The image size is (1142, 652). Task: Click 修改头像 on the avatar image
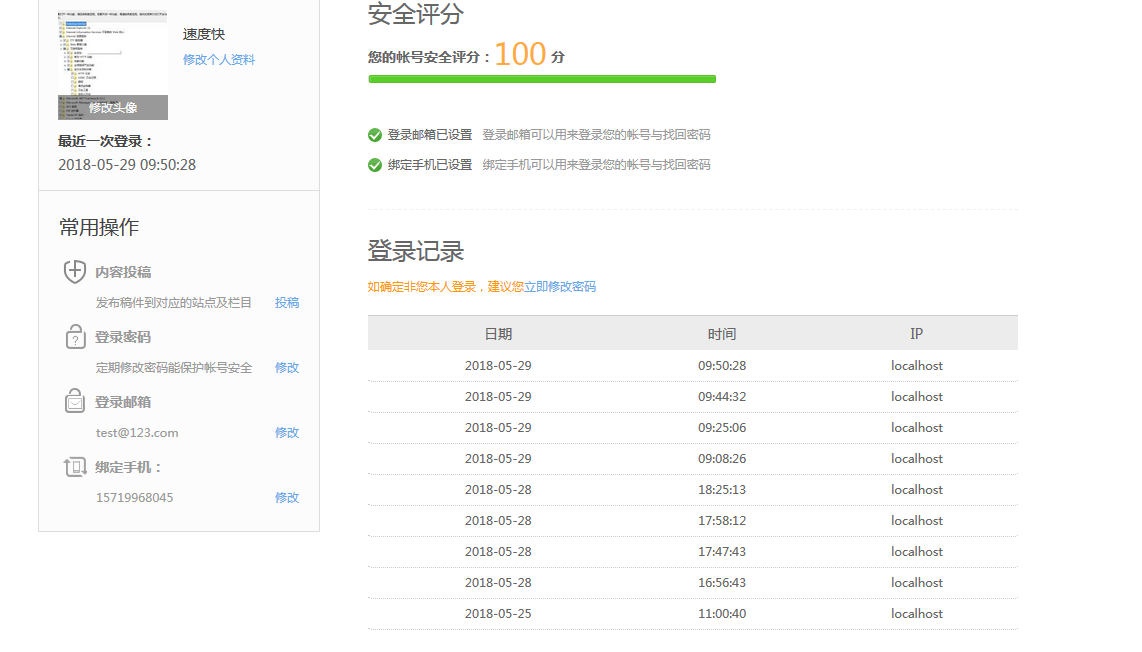113,108
